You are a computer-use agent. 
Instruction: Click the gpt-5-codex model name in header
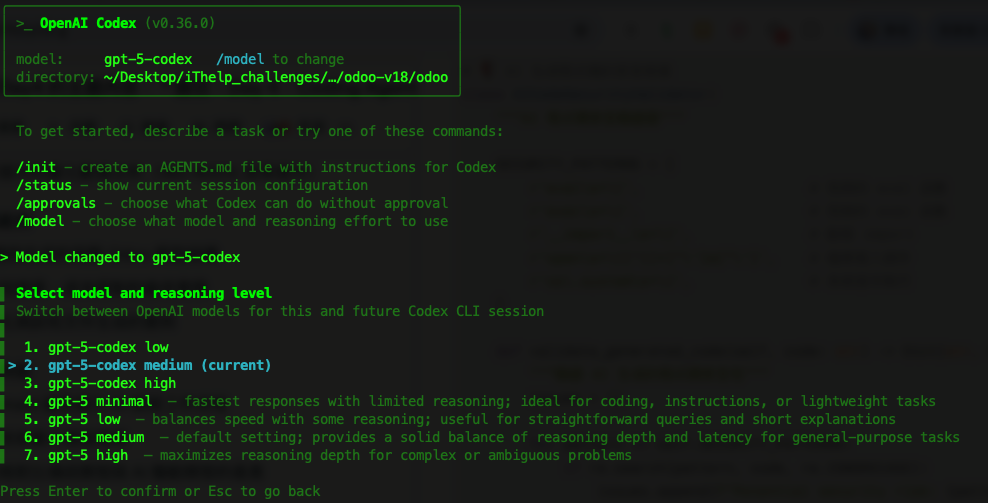pyautogui.click(x=148, y=59)
